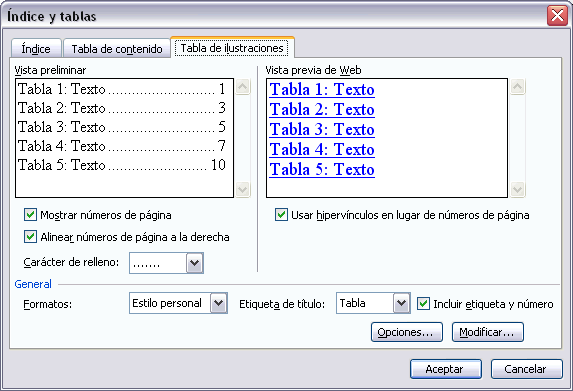Open the Etiqueta de título dropdown arrow
The image size is (573, 391).
tap(402, 303)
